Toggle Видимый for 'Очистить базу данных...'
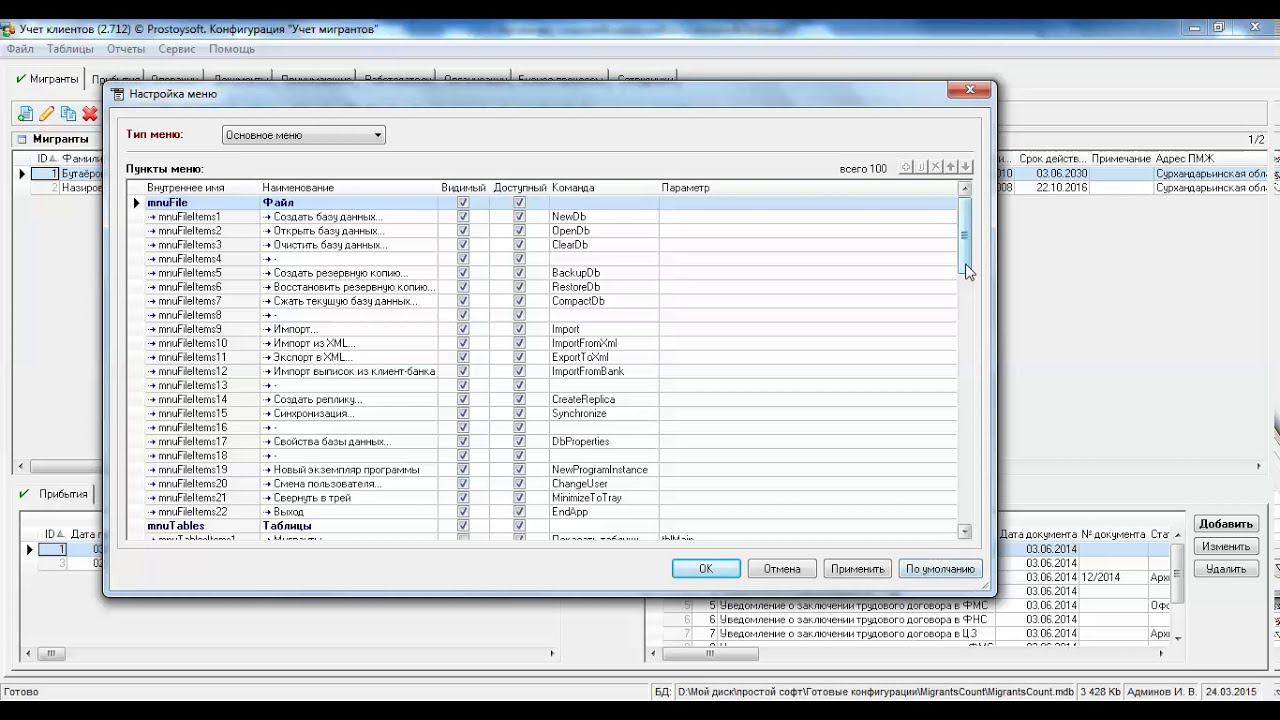This screenshot has width=1280, height=720. (x=463, y=245)
